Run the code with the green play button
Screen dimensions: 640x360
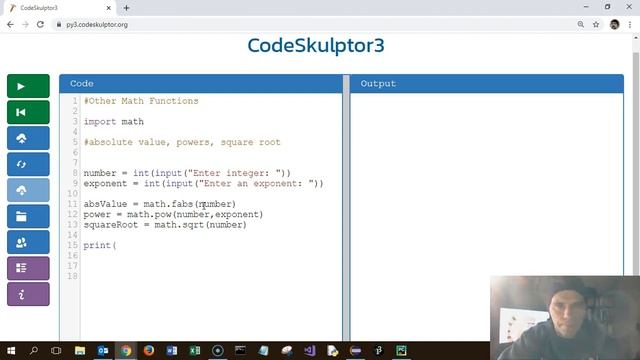pos(28,86)
